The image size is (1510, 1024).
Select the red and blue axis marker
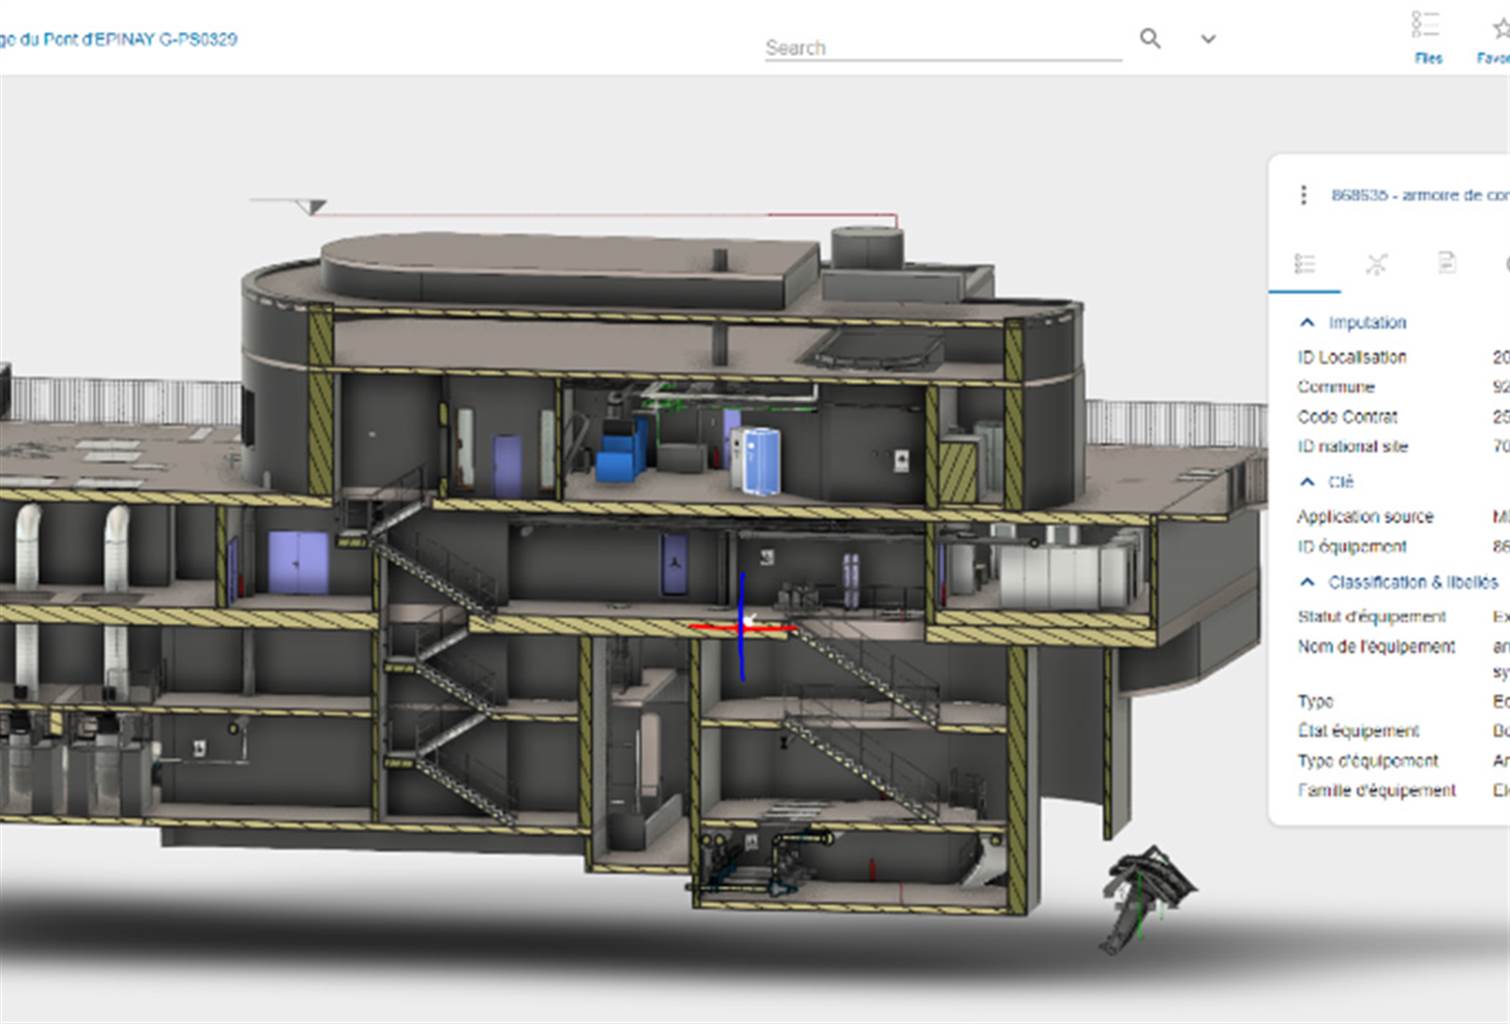point(742,627)
